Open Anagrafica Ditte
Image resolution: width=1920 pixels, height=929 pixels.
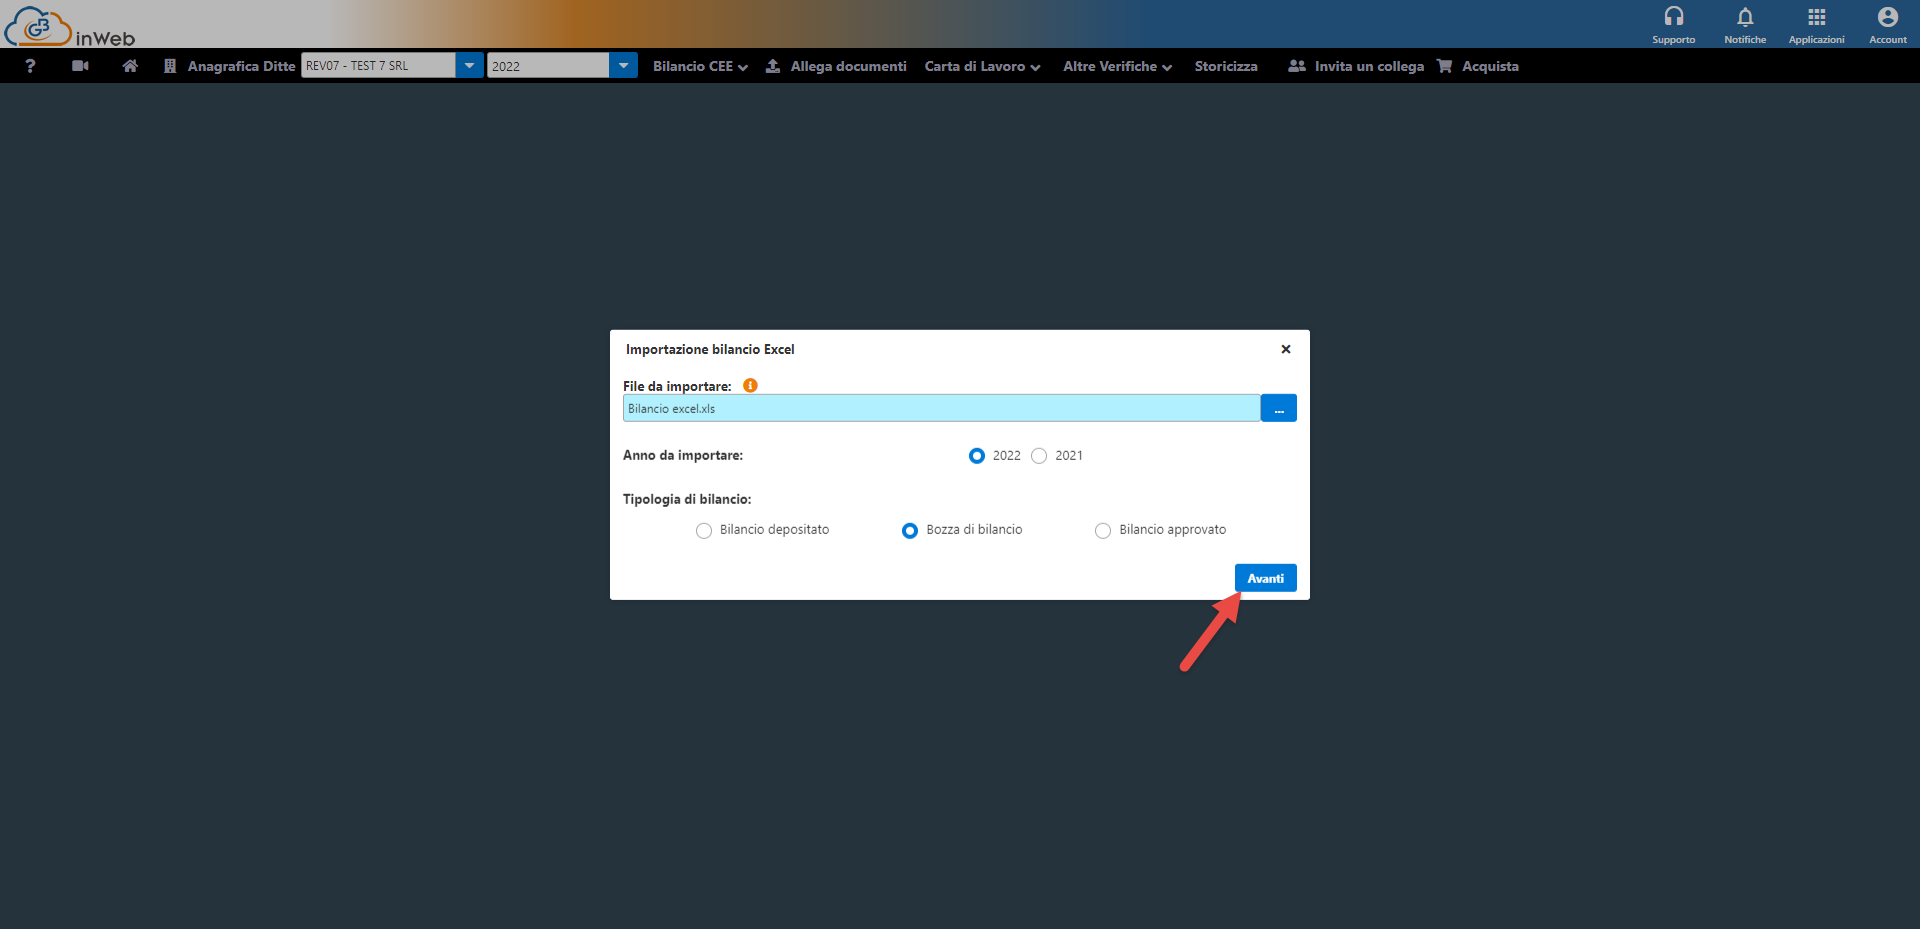[x=241, y=66]
